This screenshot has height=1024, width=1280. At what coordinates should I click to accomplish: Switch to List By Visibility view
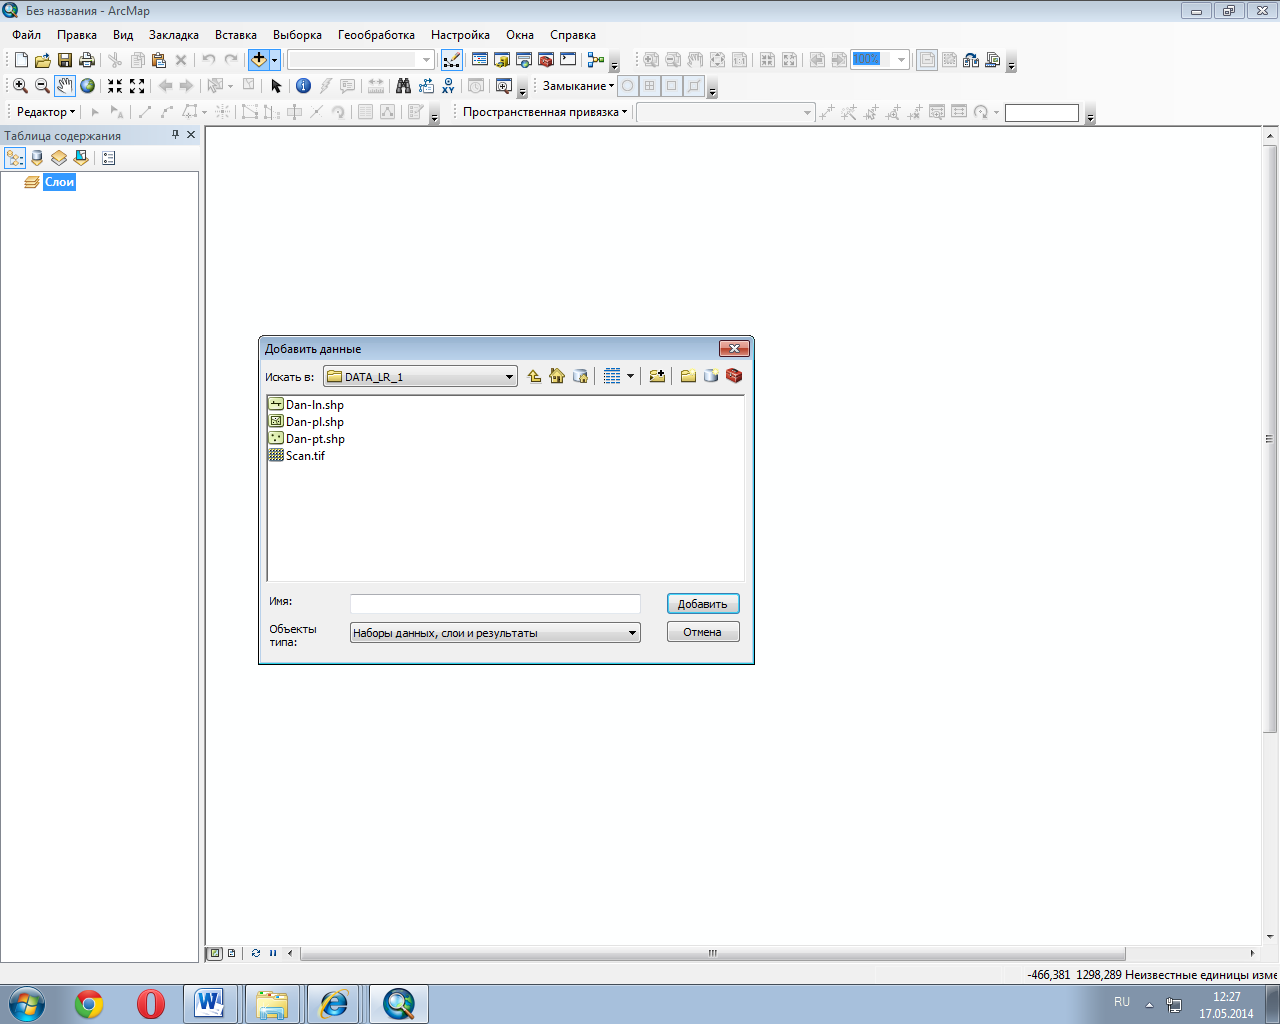(x=59, y=158)
